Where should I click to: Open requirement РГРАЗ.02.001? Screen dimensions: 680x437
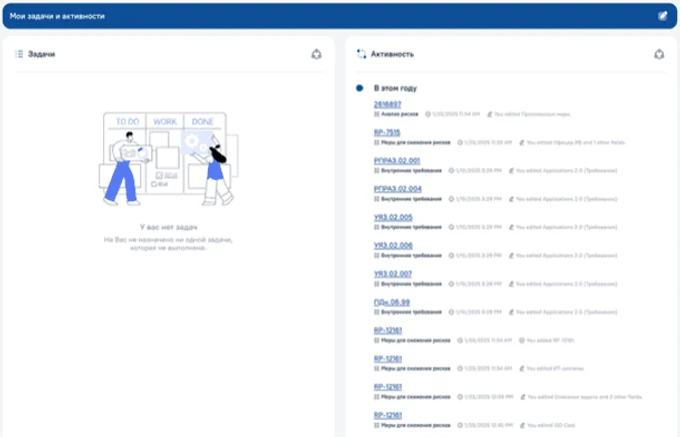(396, 160)
